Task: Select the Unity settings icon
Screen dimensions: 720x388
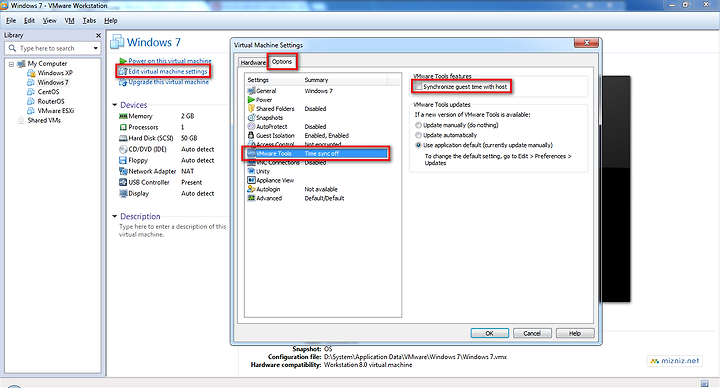Action: tap(251, 171)
